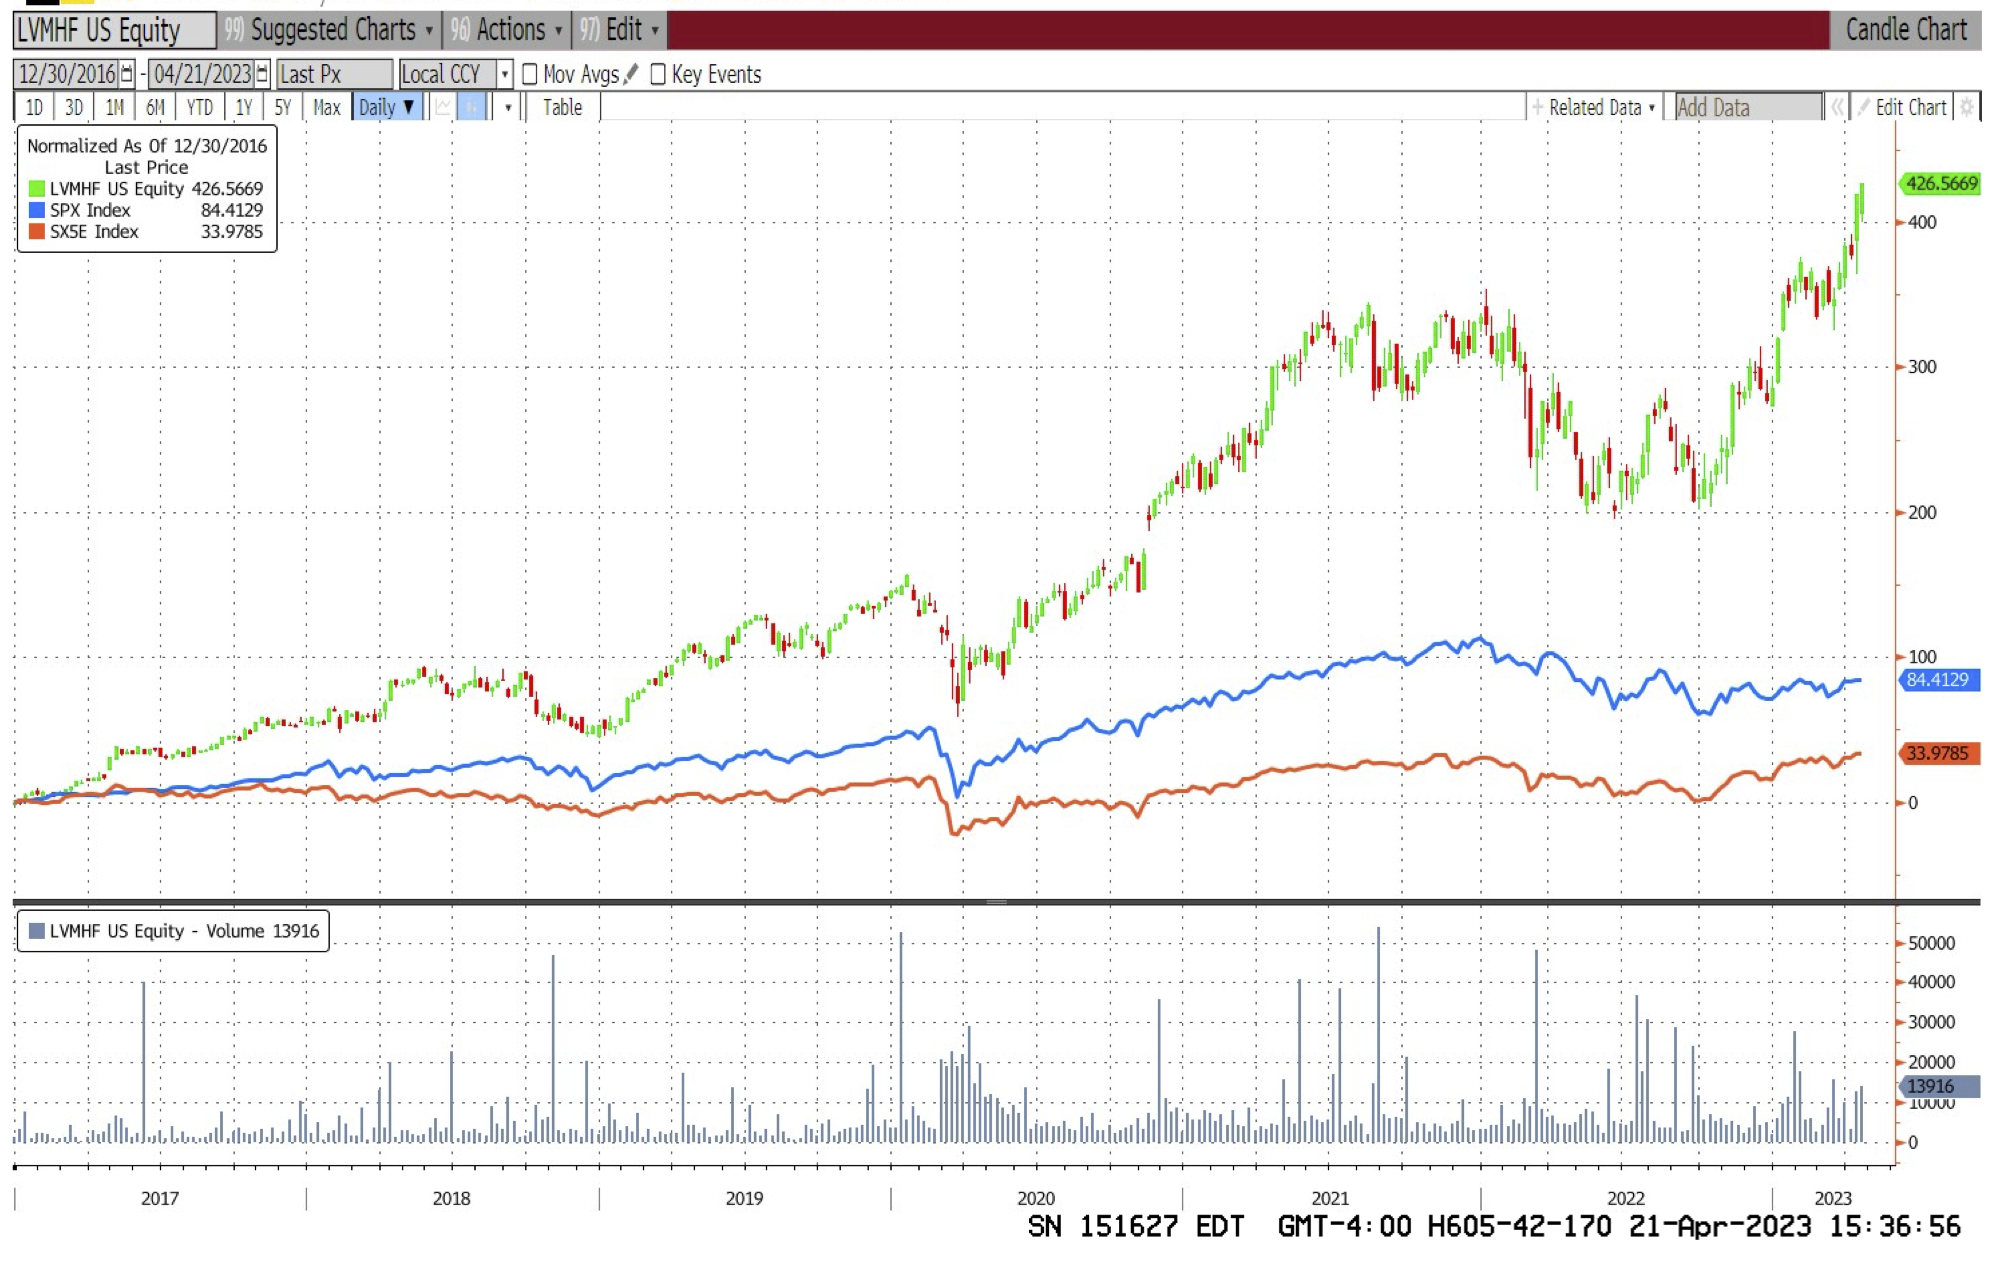The height and width of the screenshot is (1273, 1997).
Task: Select the 1Y time range tab
Action: point(243,107)
